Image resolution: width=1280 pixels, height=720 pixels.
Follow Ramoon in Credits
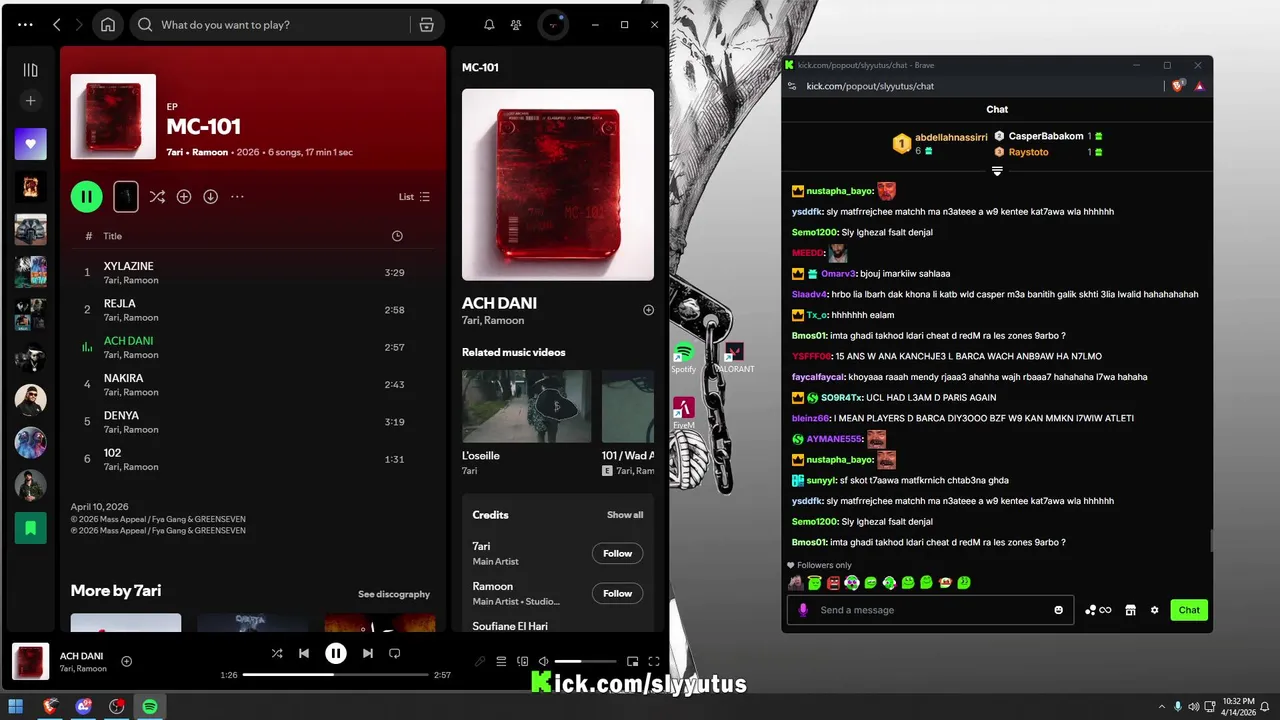pos(617,593)
